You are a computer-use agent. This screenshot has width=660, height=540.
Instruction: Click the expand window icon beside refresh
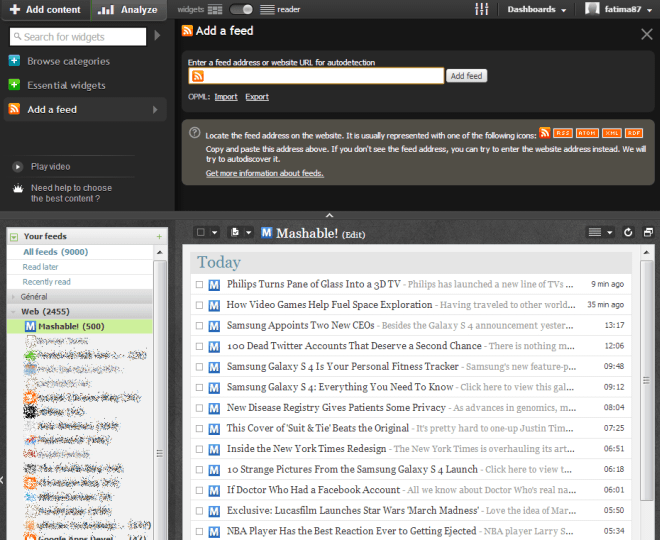[x=647, y=232]
